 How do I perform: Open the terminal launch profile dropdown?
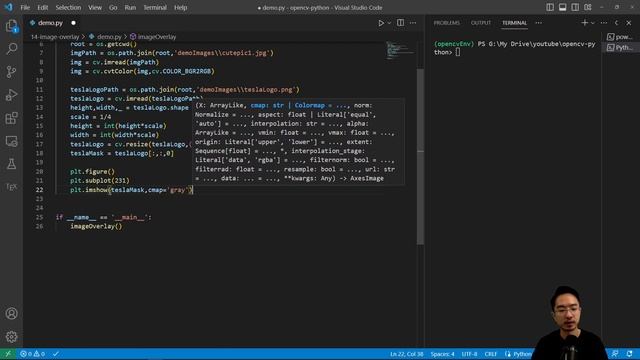593,23
